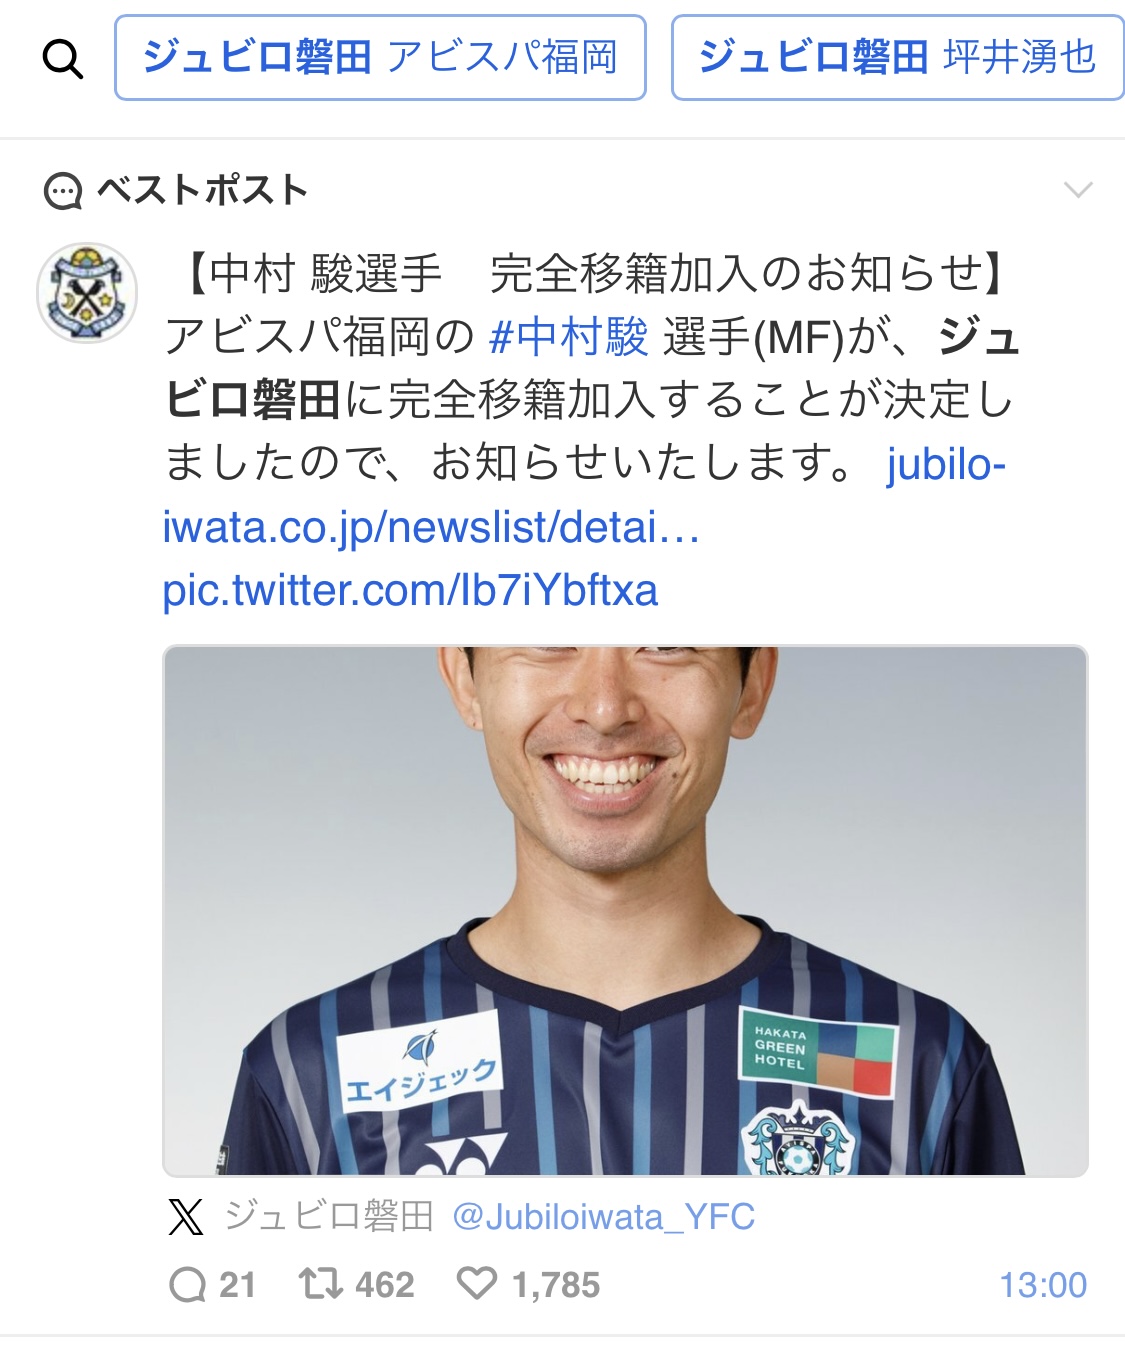Open the jubilo-iwata.co.jp newslist link
The height and width of the screenshot is (1349, 1125).
pos(583,495)
